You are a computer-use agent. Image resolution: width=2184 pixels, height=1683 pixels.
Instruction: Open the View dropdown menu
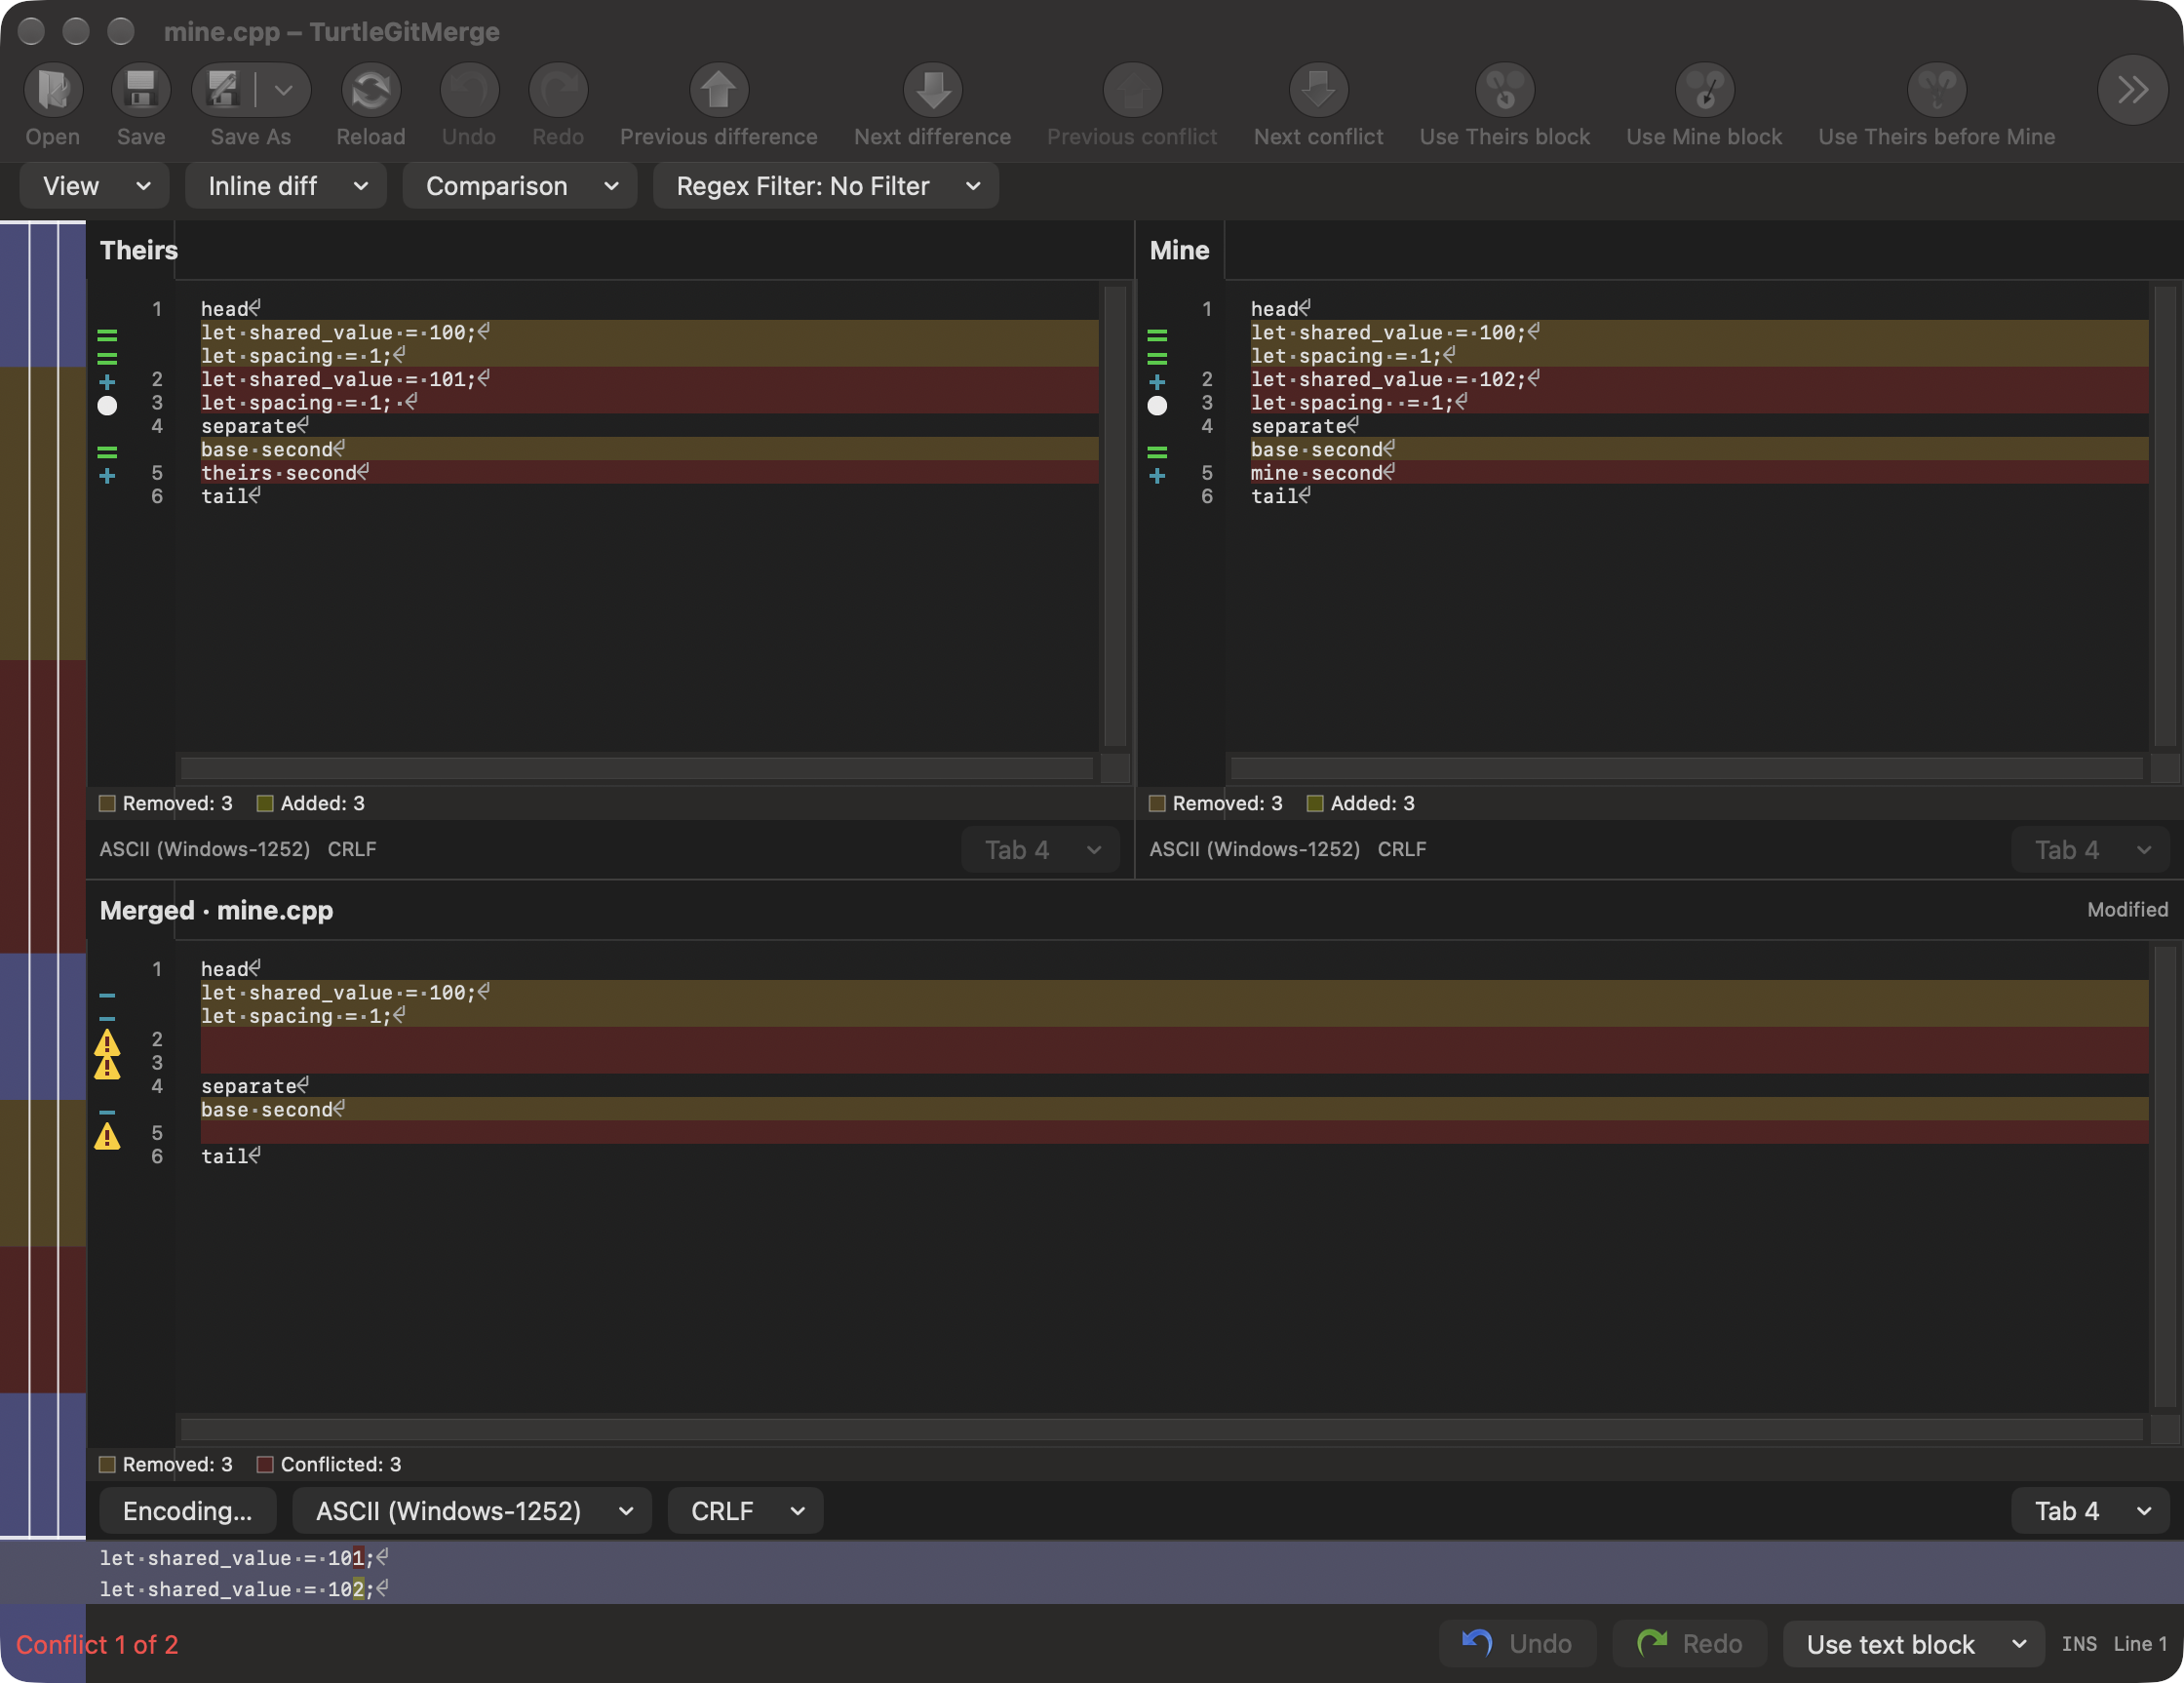coord(95,186)
